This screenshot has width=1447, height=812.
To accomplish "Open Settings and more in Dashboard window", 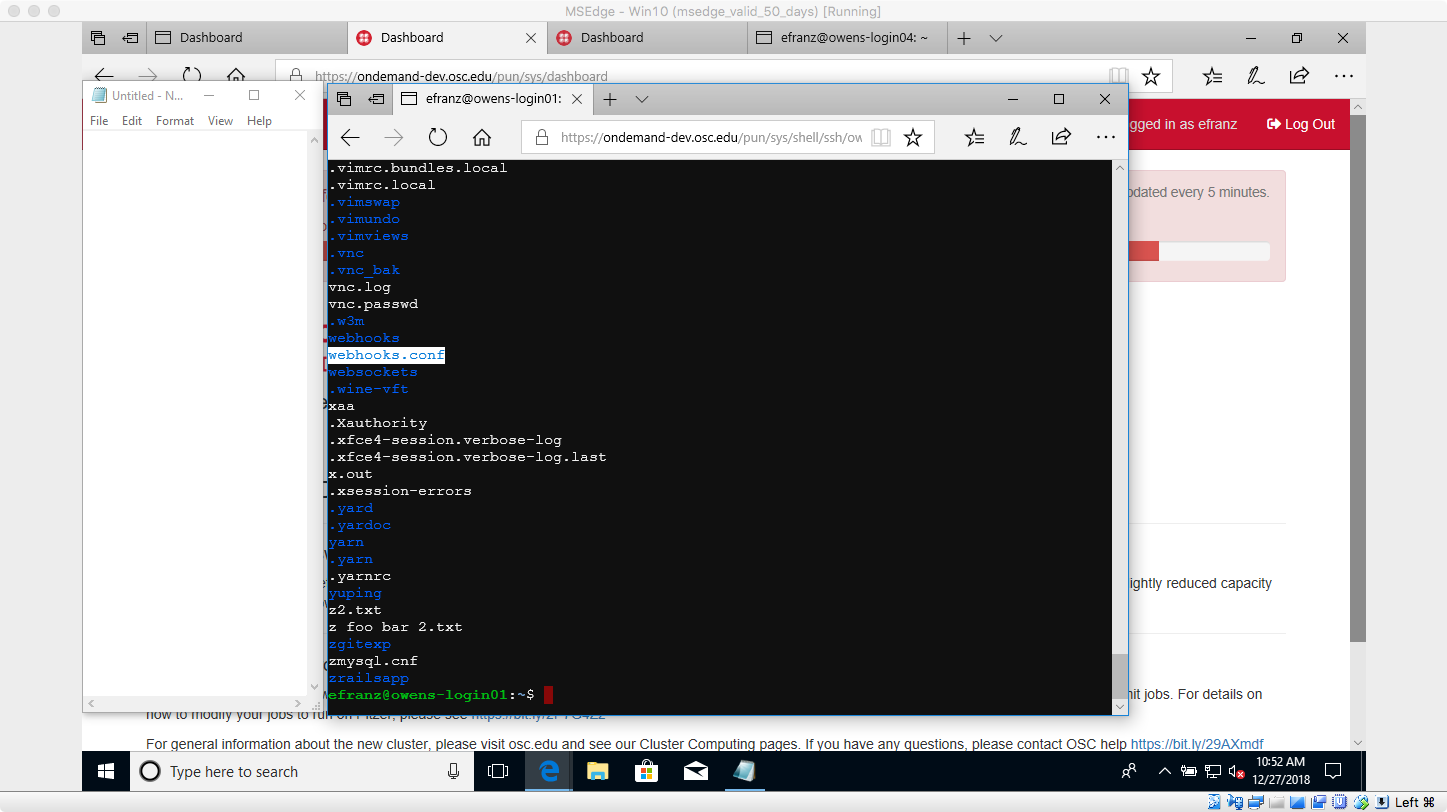I will click(1343, 76).
